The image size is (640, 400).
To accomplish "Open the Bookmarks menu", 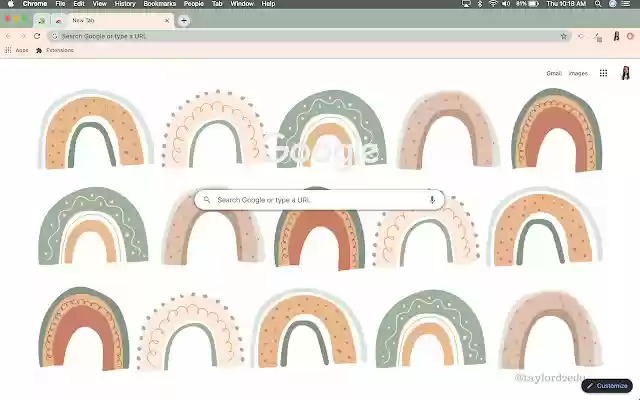I will tap(160, 4).
